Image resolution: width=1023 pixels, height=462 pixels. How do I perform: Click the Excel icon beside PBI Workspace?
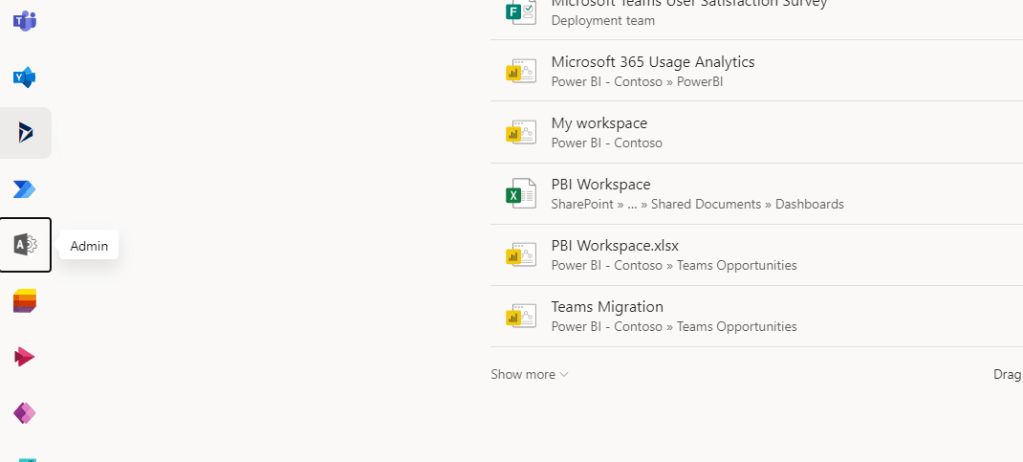(x=520, y=194)
